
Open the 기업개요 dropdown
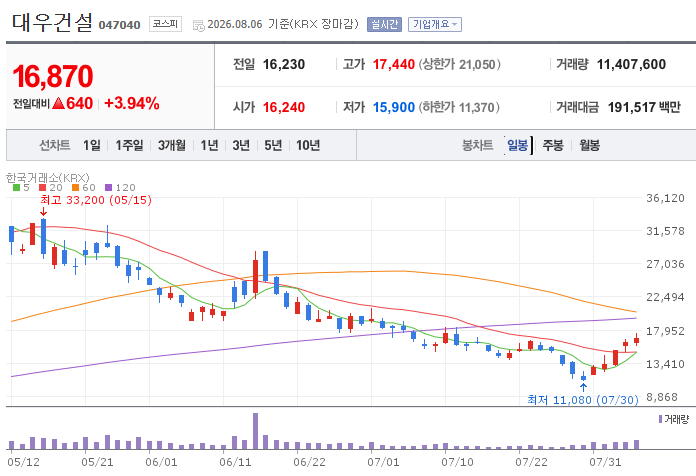click(x=435, y=24)
